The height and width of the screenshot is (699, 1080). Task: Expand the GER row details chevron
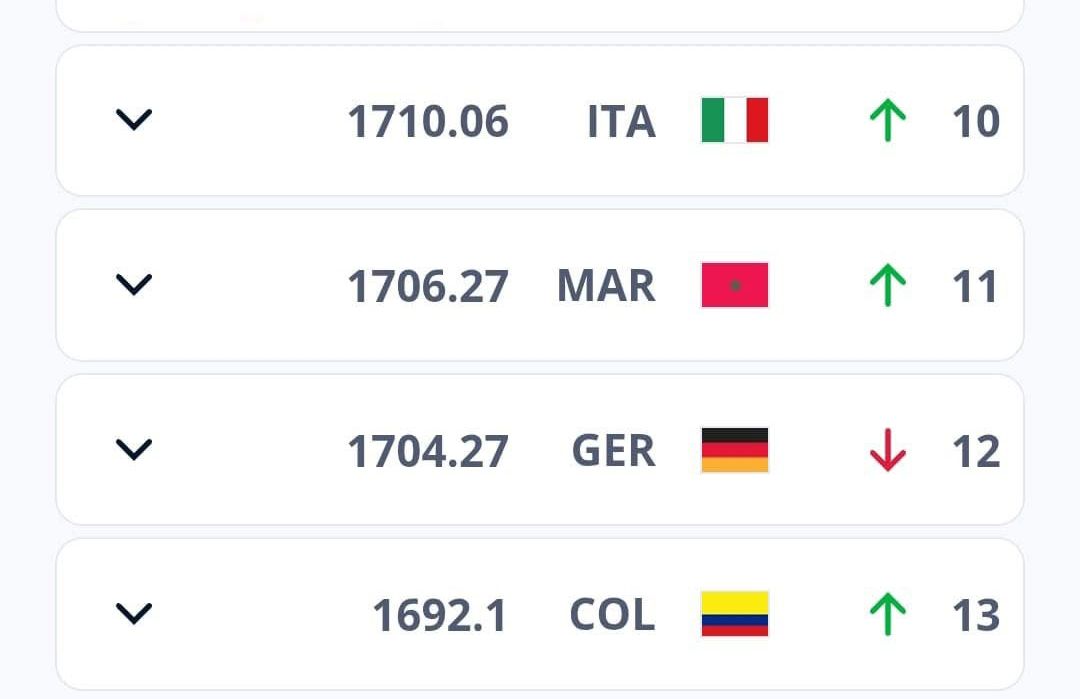[x=134, y=450]
